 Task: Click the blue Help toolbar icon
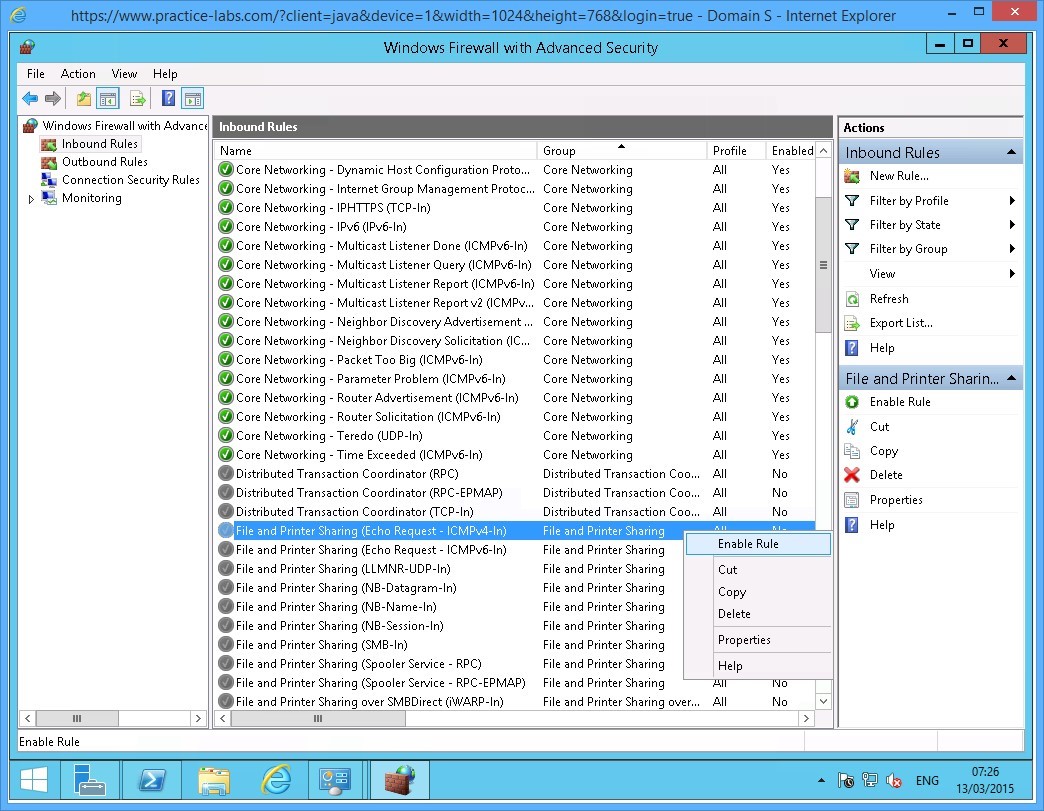pos(169,98)
